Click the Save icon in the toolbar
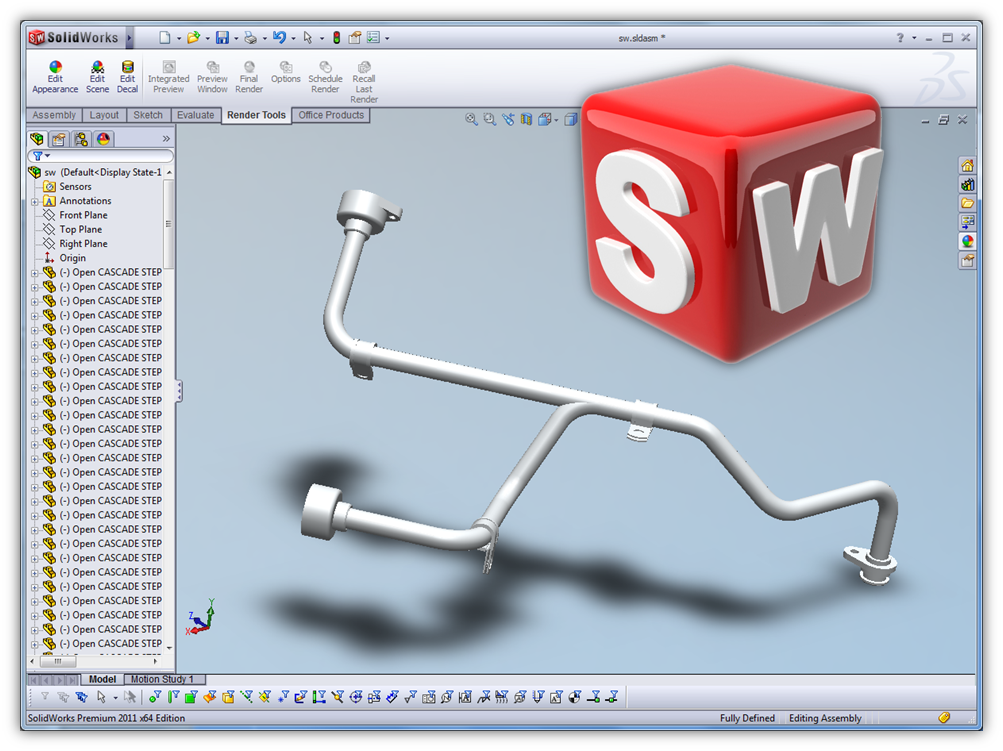Screen dimensions: 1003x751 [220, 38]
